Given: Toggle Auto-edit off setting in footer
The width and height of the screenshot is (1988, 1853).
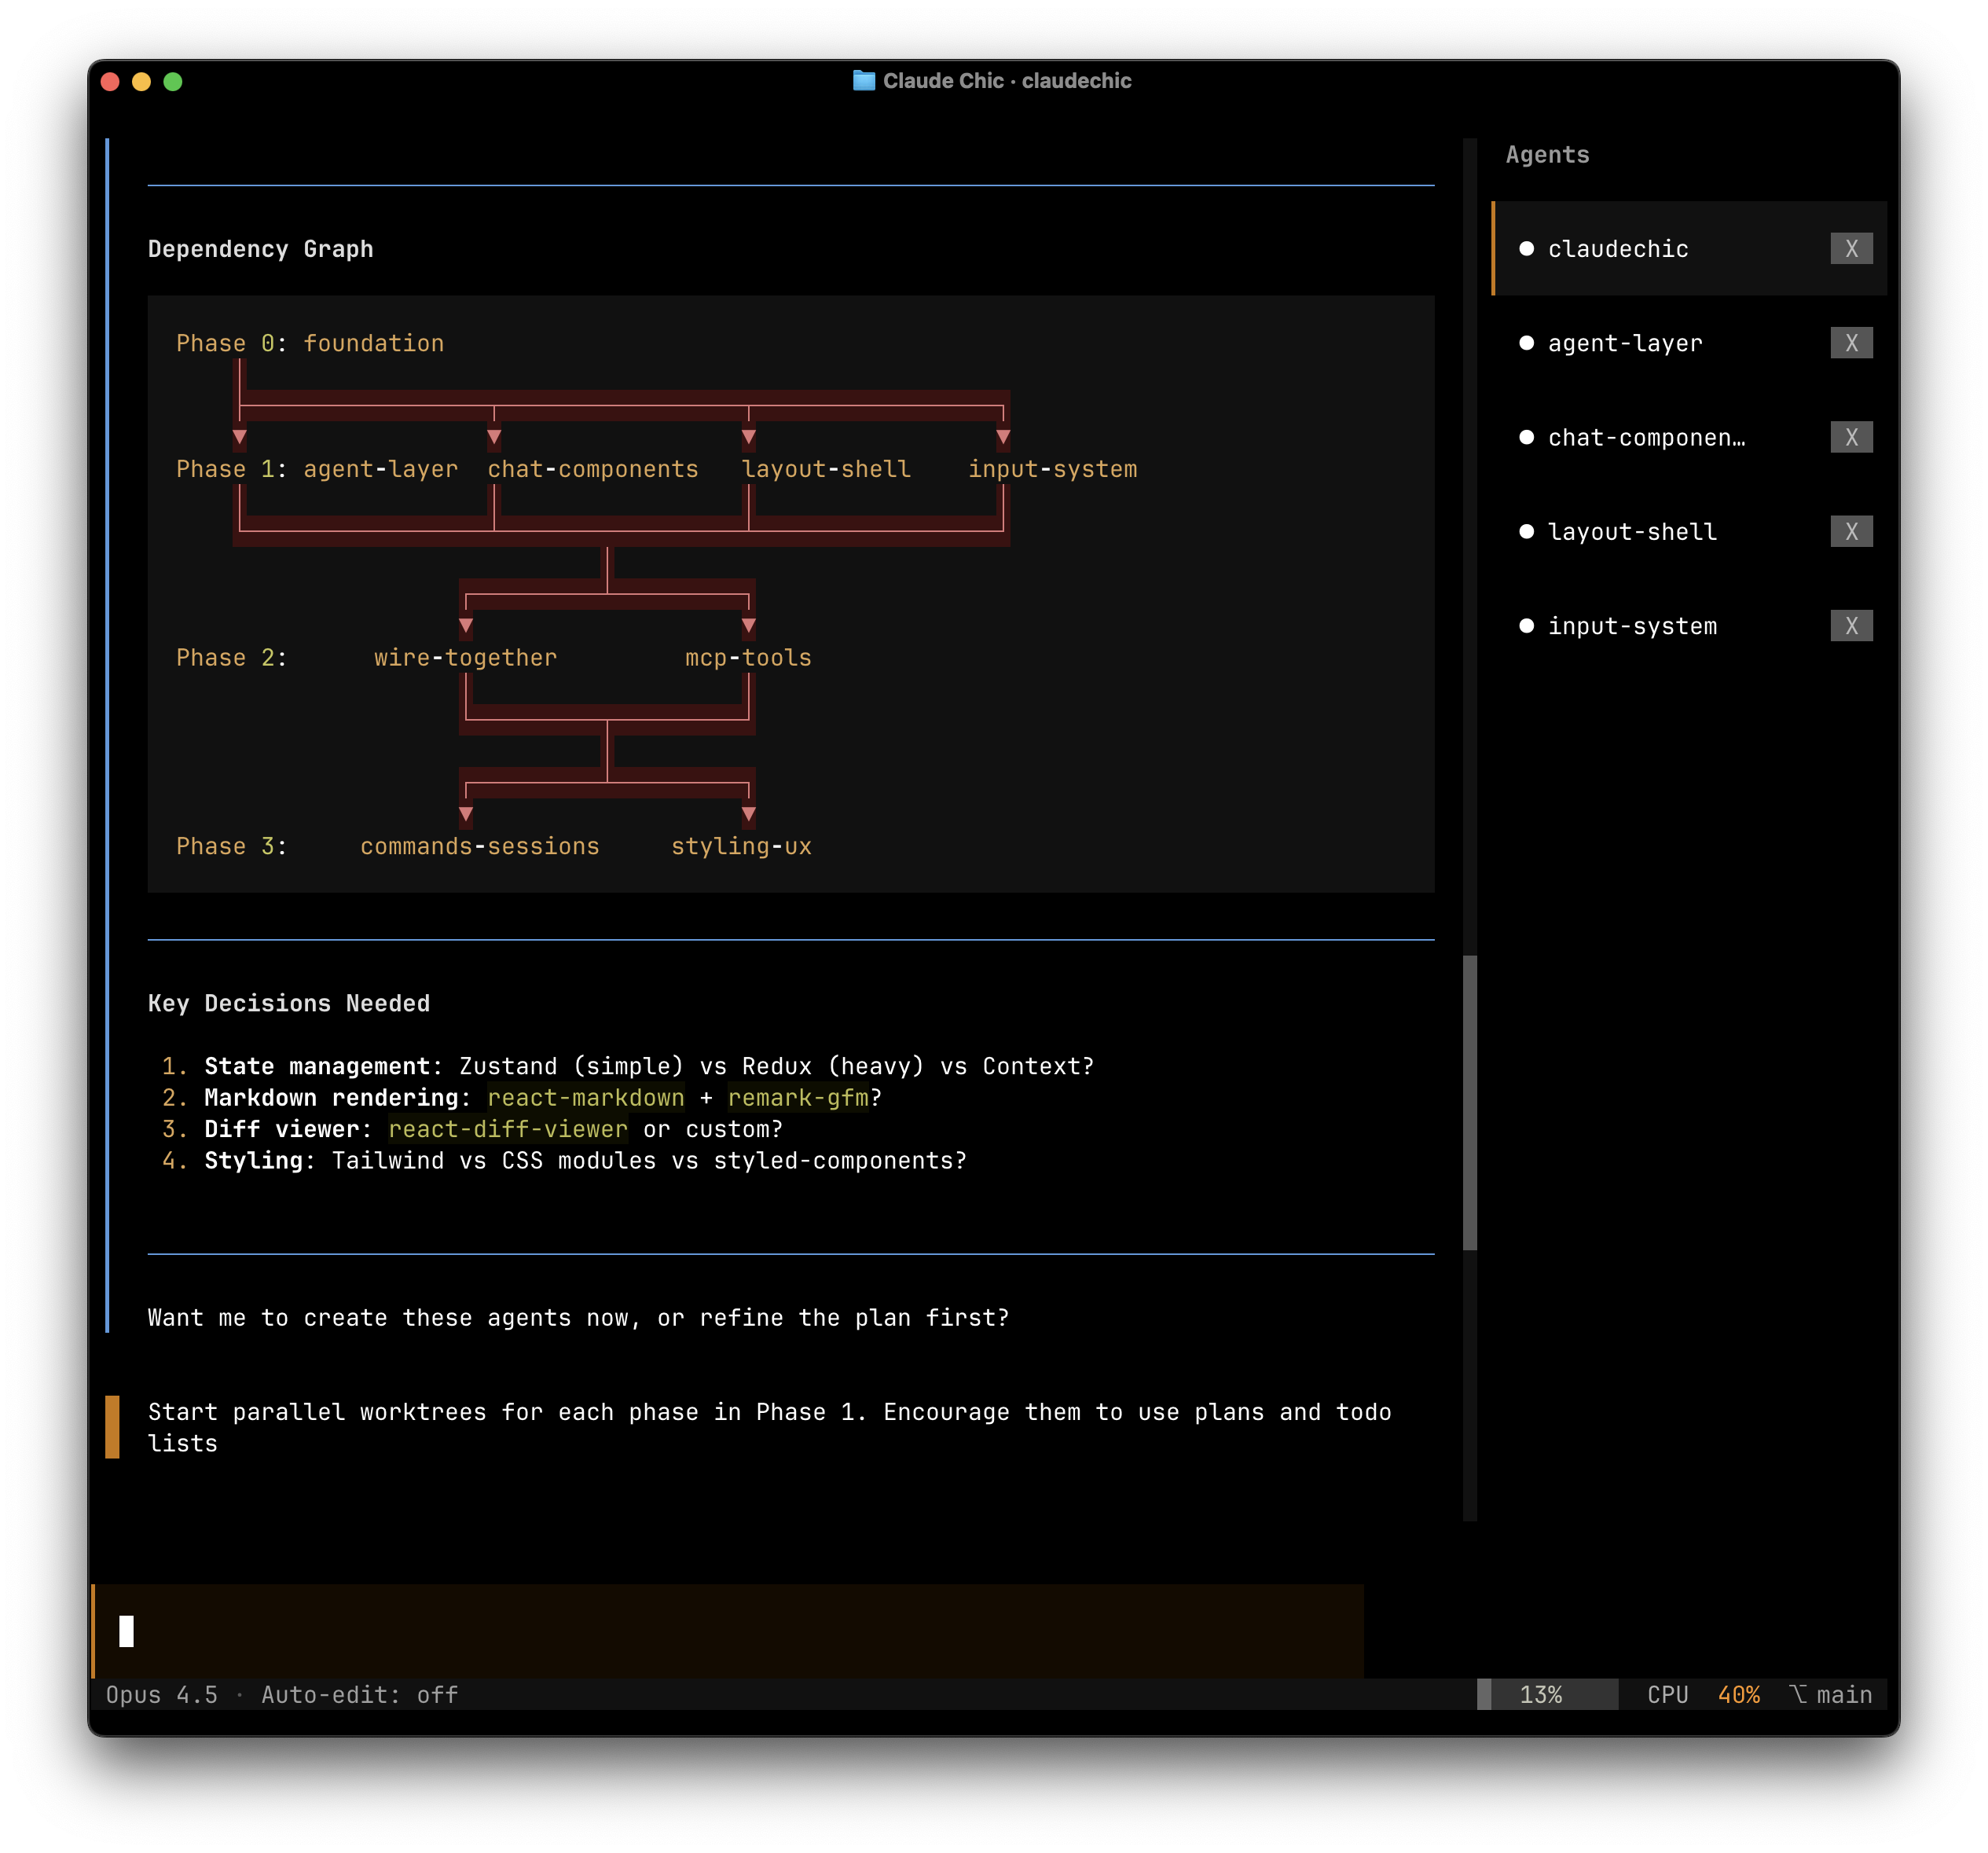Looking at the screenshot, I should coord(359,1695).
